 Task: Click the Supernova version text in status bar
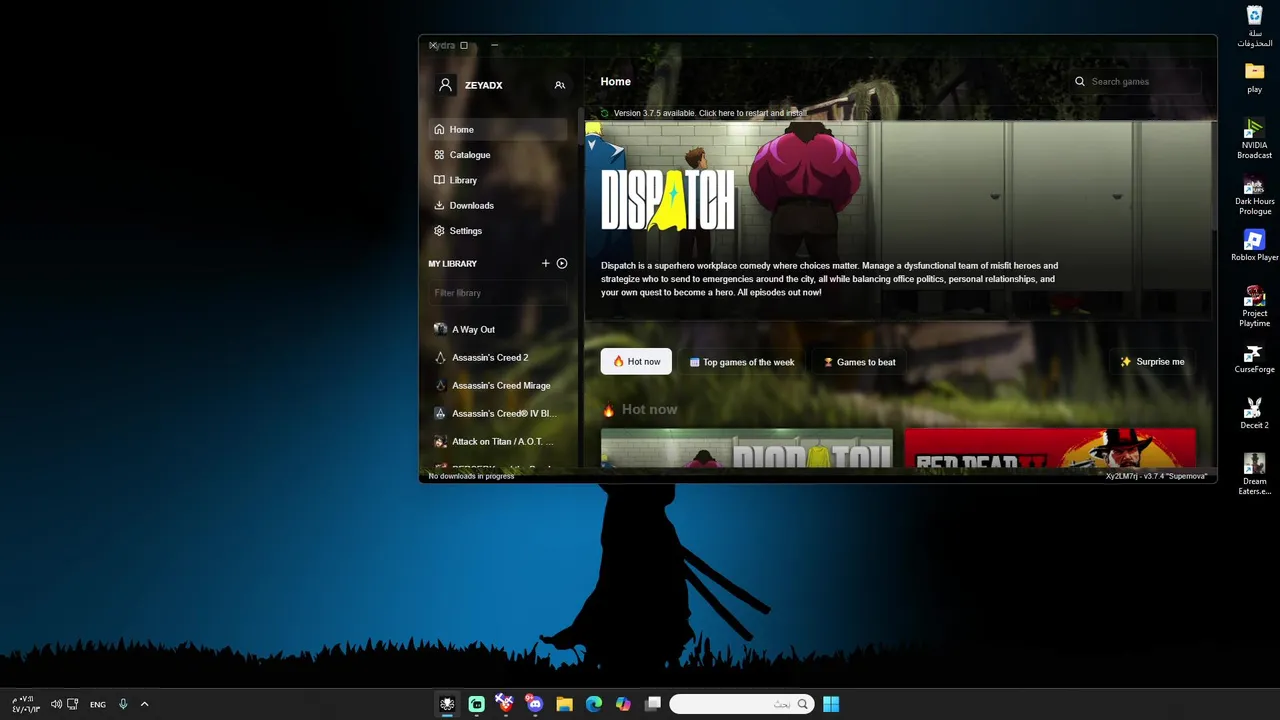(x=1156, y=476)
